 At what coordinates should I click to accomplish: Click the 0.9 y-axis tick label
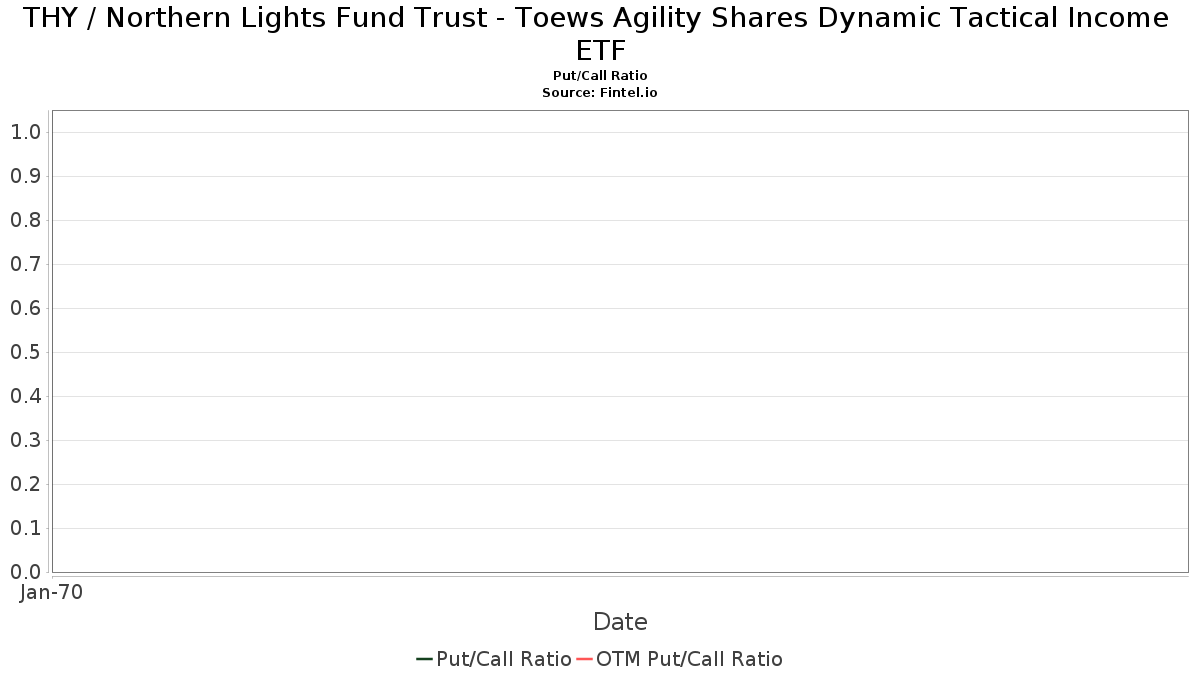point(26,176)
